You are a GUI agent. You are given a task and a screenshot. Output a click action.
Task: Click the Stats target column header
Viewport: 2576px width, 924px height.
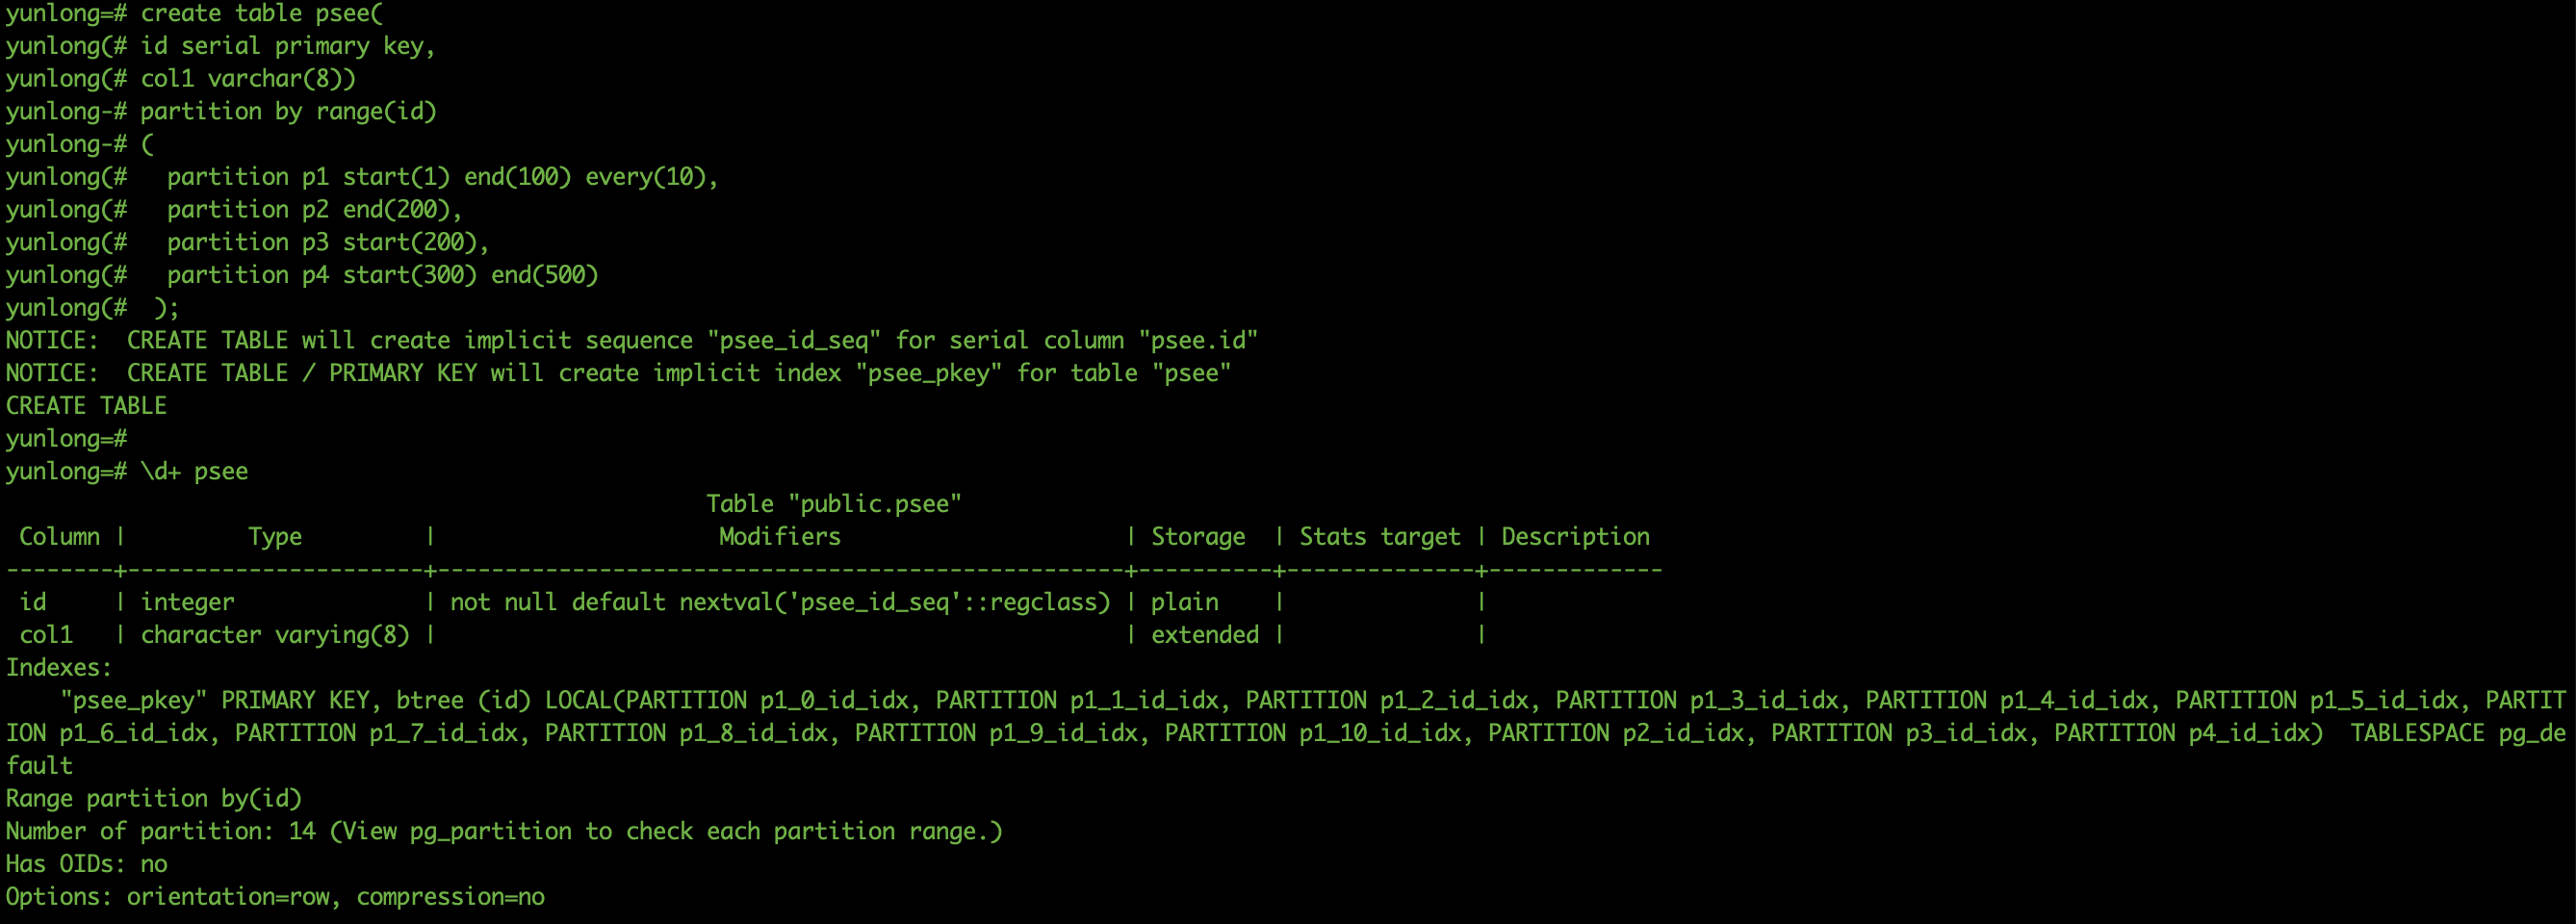pyautogui.click(x=1379, y=537)
